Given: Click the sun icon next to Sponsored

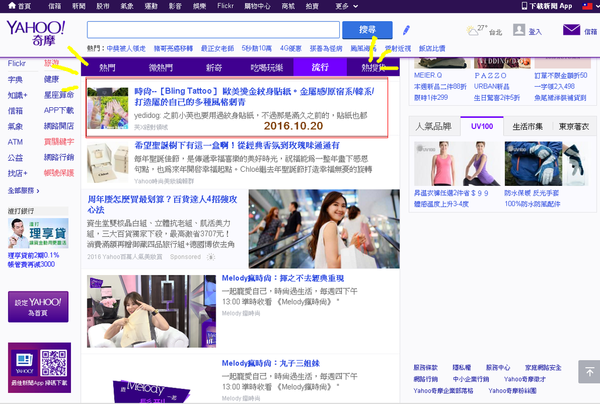Looking at the screenshot, I should point(210,257).
